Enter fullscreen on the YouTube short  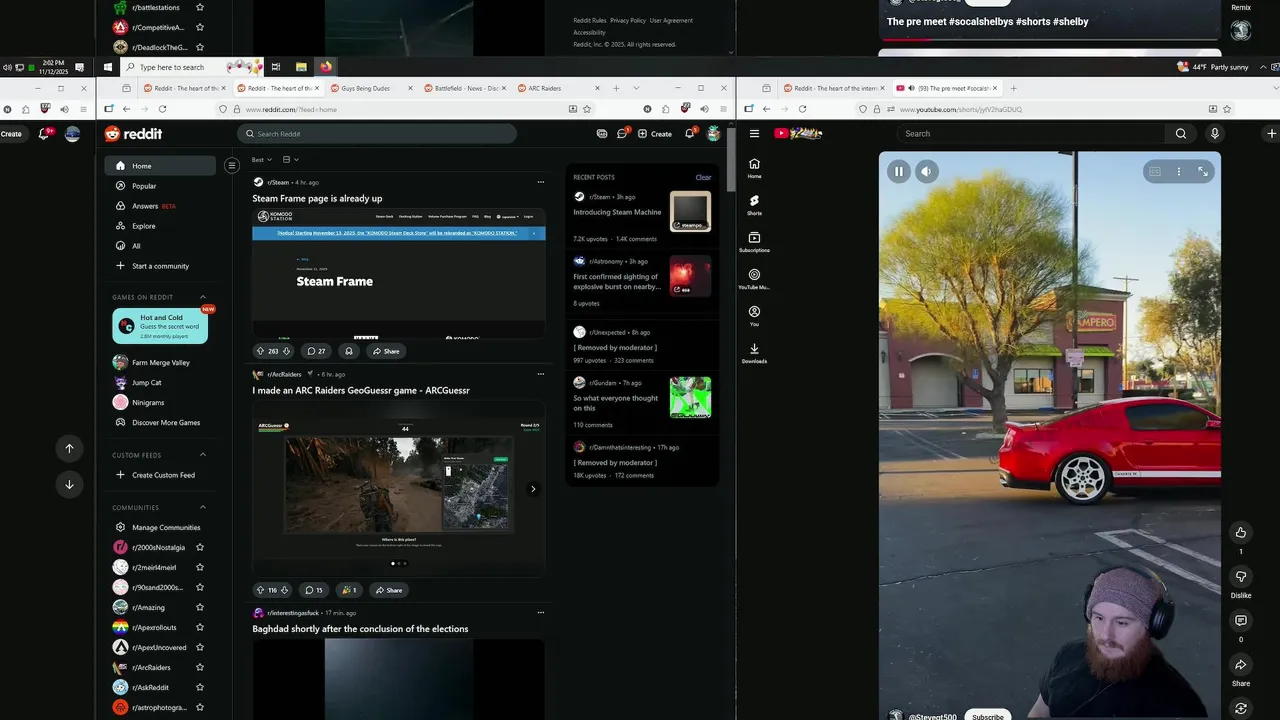[1203, 171]
